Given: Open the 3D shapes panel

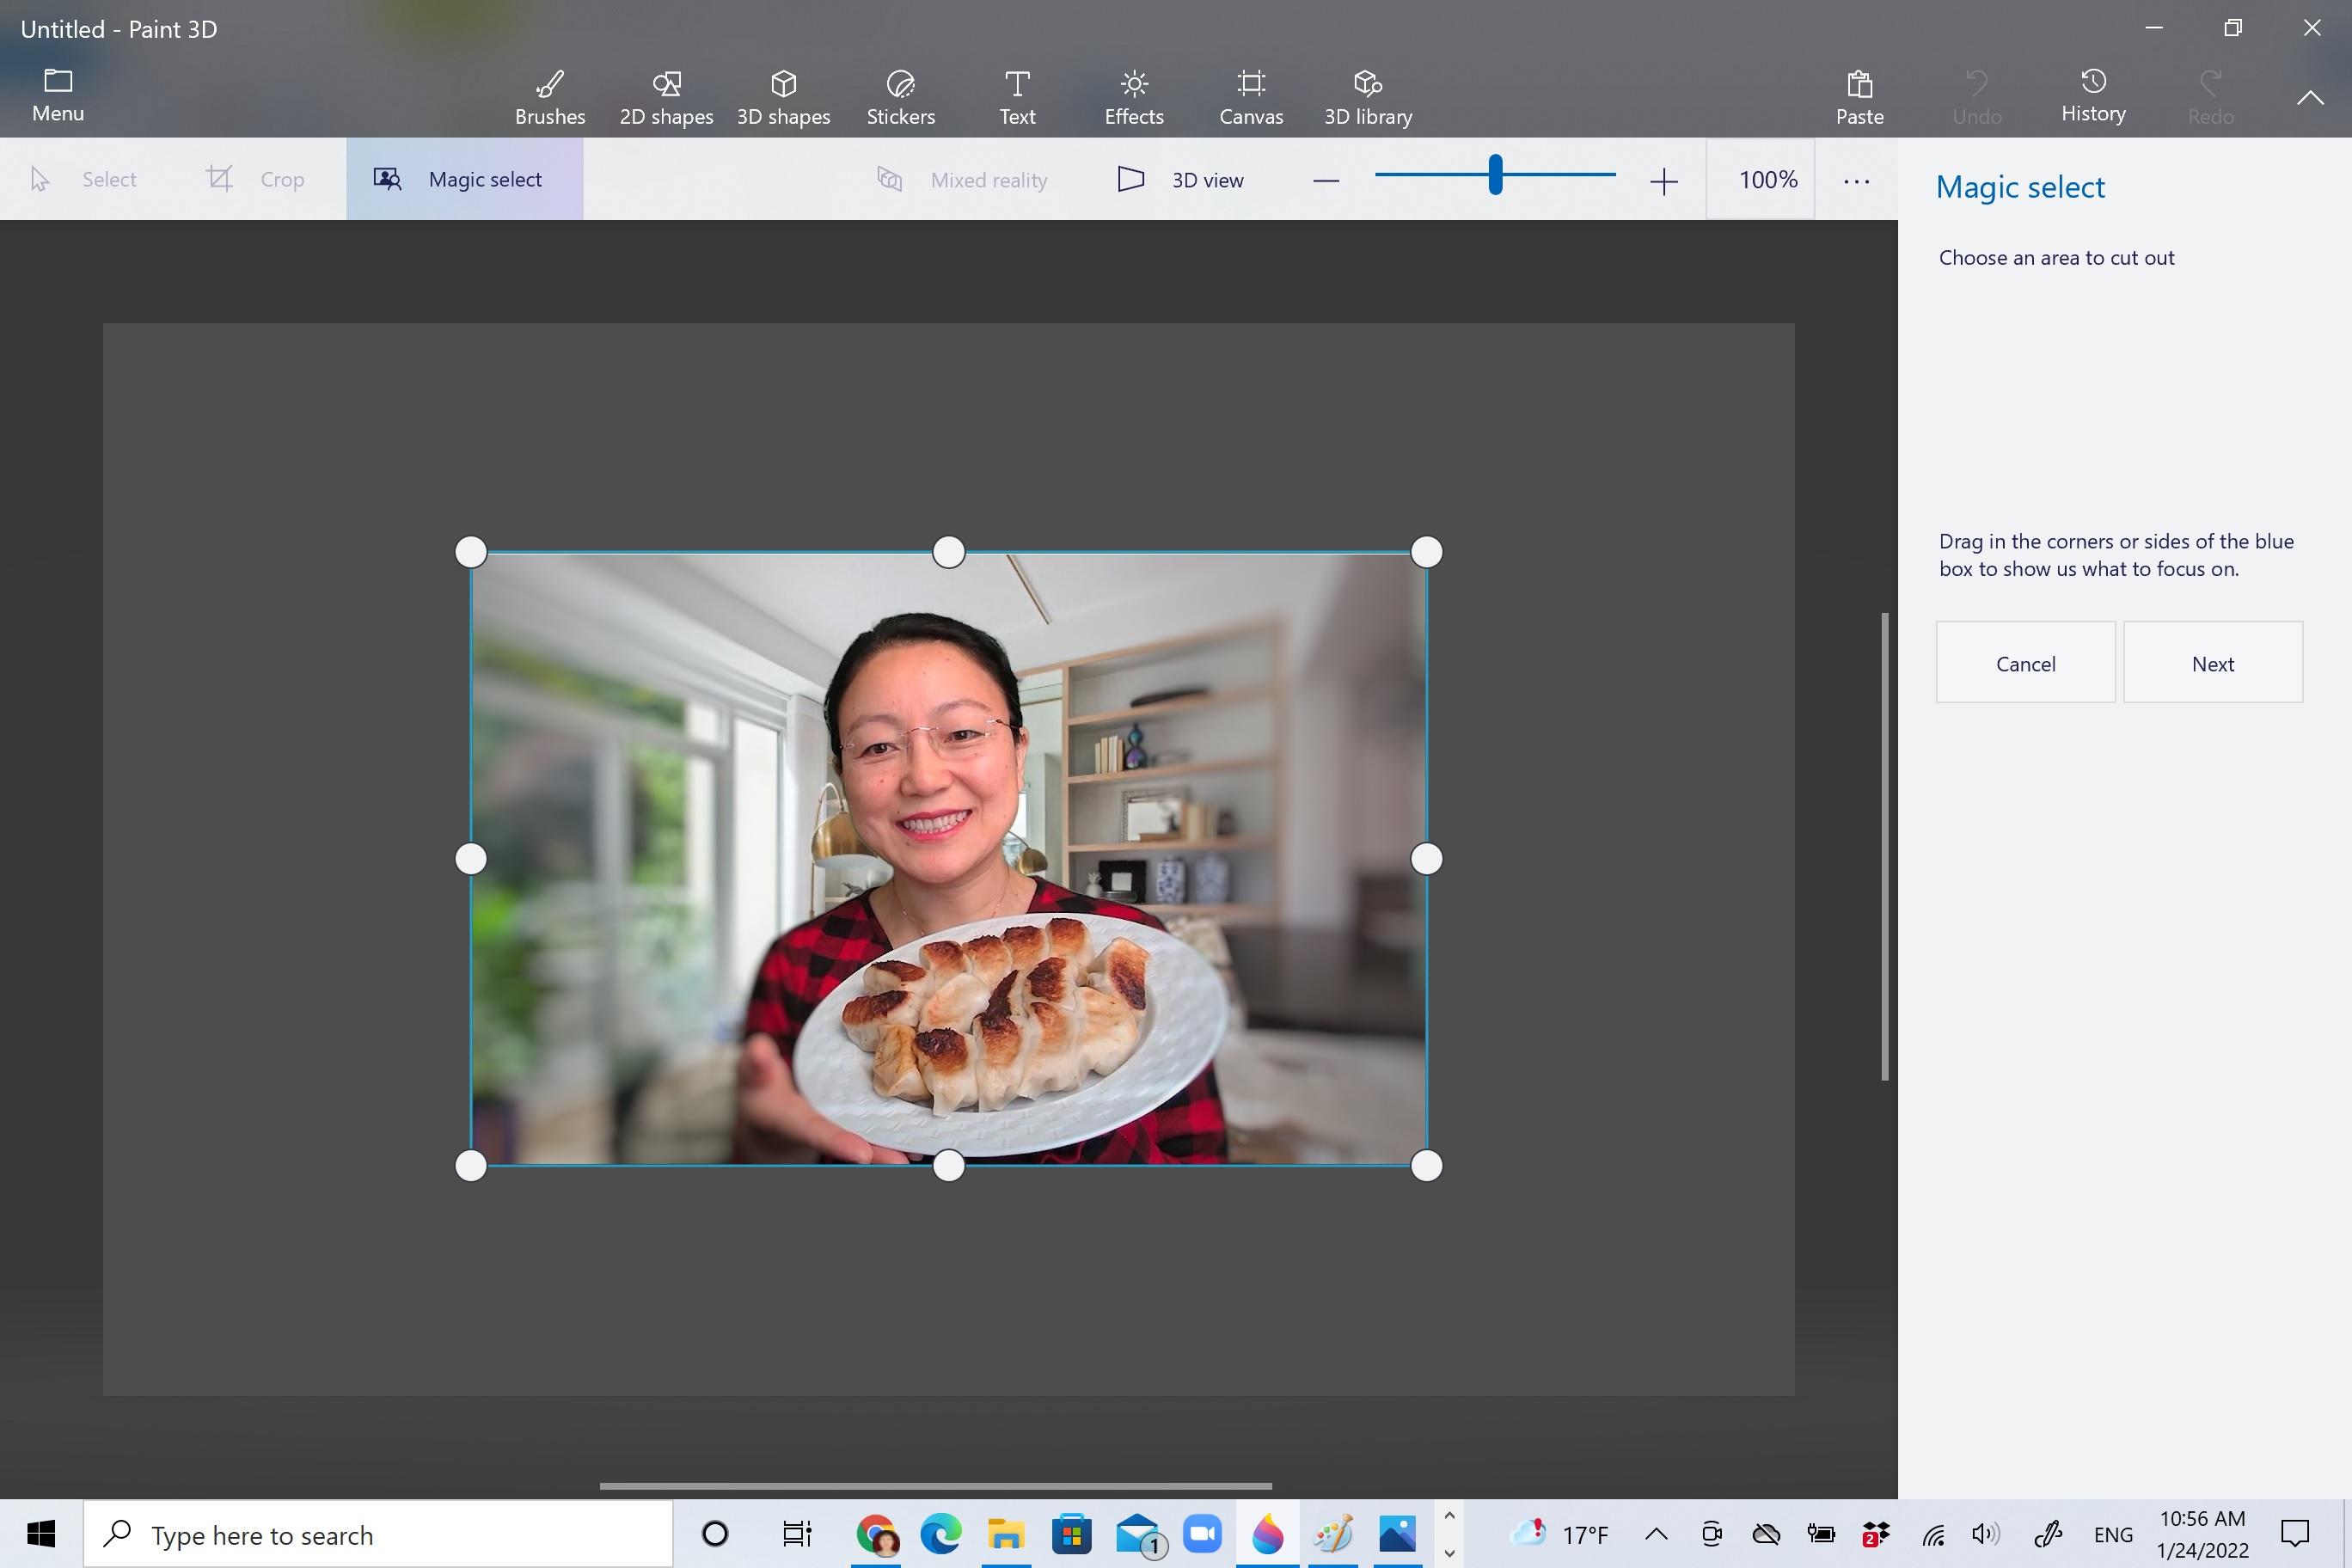Looking at the screenshot, I should (783, 97).
